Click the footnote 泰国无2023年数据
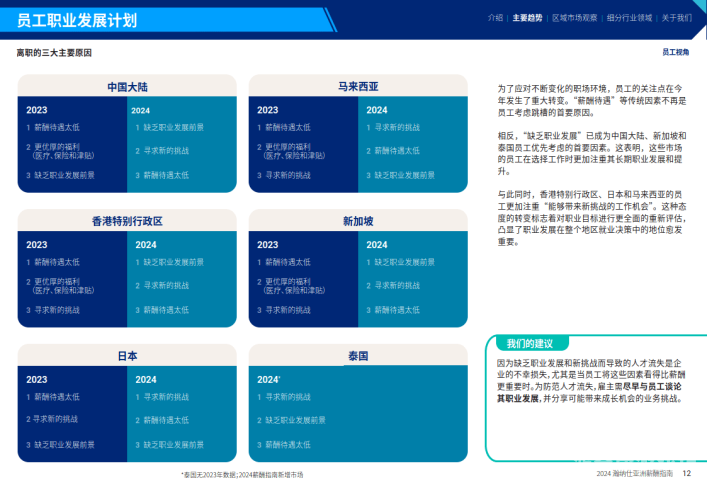This screenshot has width=707, height=500. [242, 475]
